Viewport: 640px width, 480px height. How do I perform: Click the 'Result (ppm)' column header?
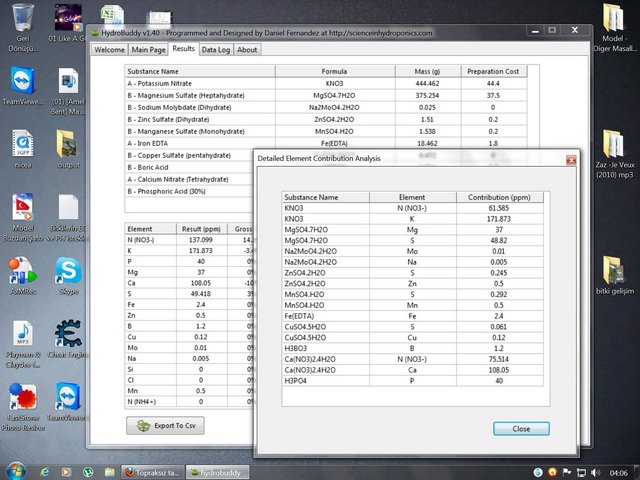(201, 229)
